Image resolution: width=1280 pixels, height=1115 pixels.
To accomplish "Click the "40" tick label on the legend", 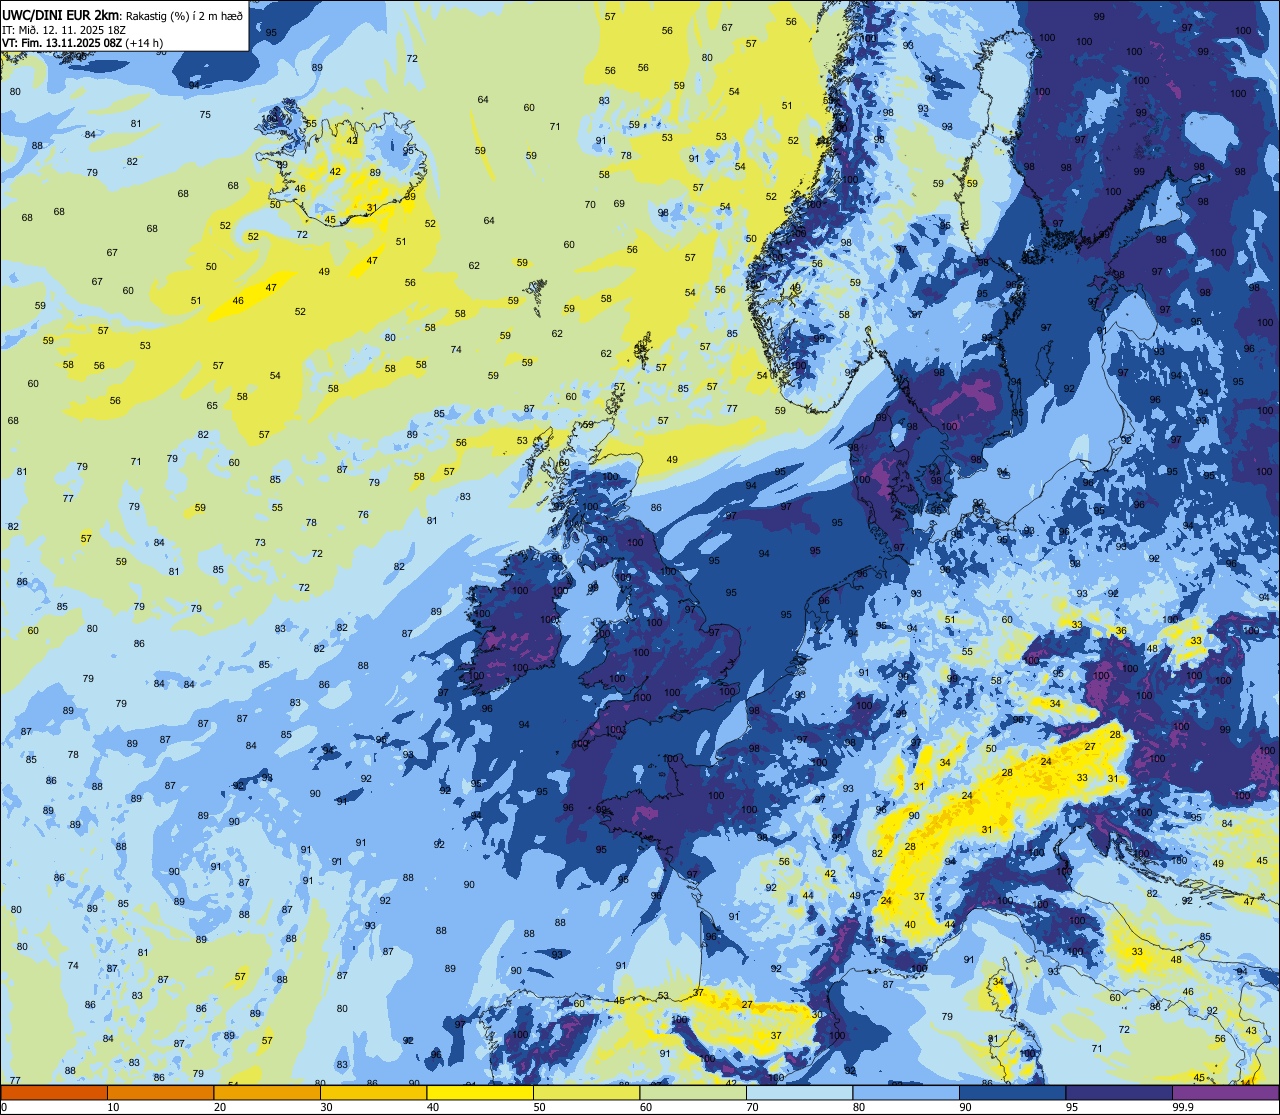I will pyautogui.click(x=433, y=1107).
